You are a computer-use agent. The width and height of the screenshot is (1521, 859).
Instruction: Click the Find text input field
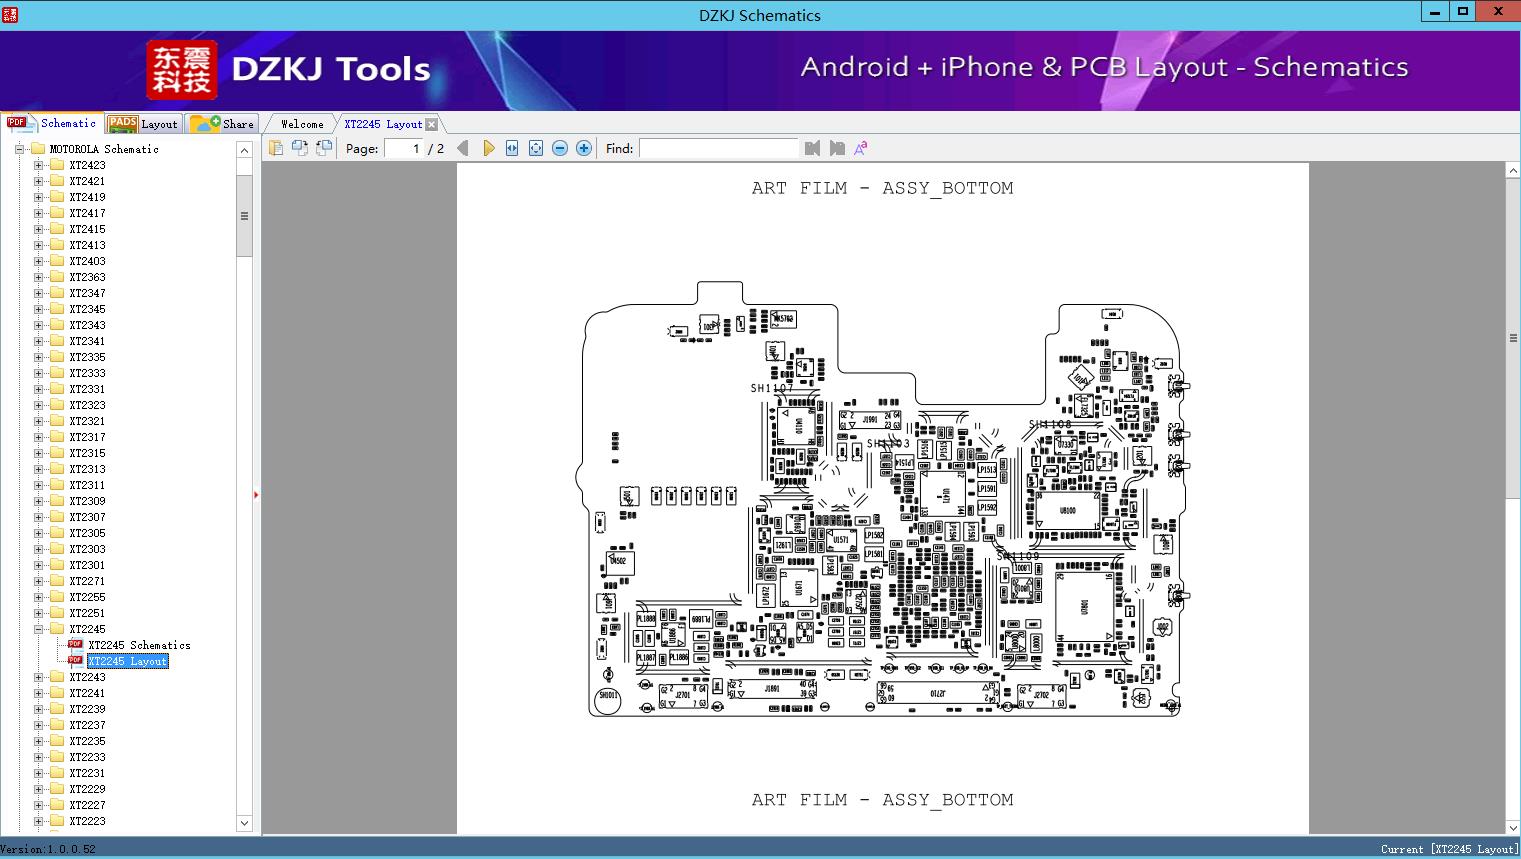tap(718, 148)
